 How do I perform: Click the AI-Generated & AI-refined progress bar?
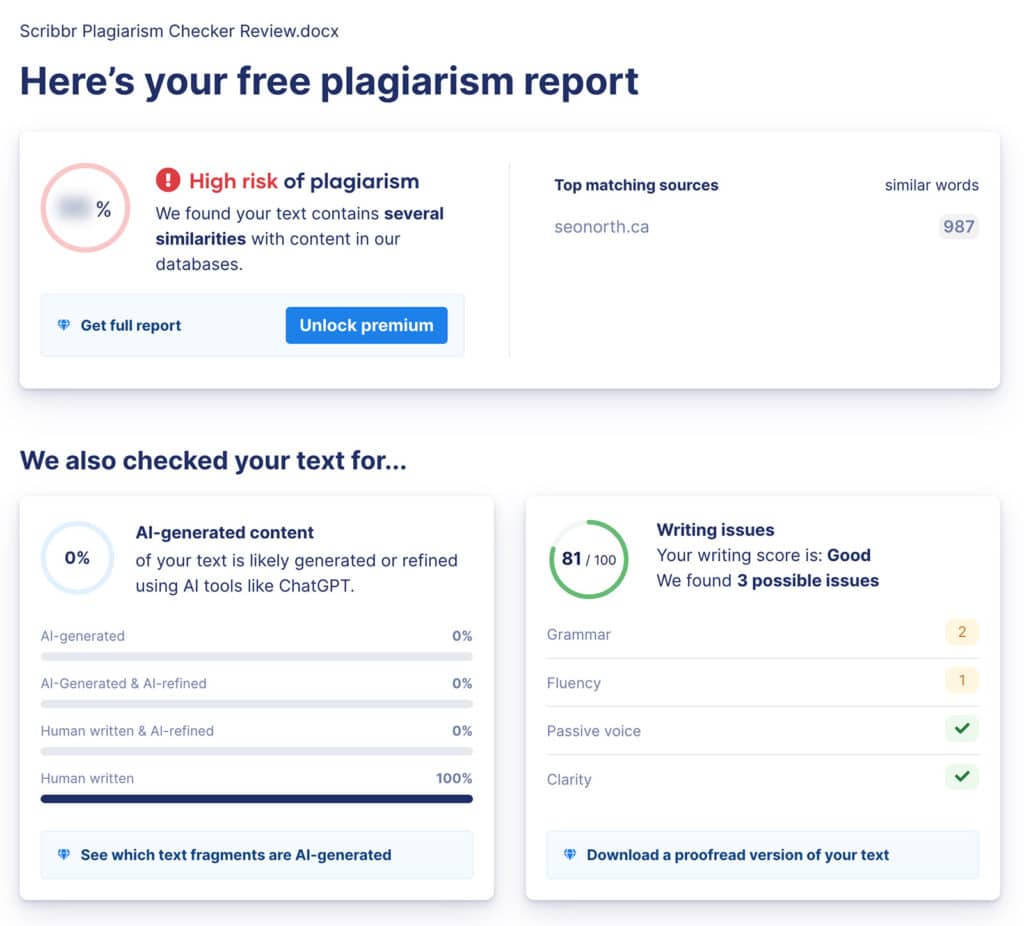[x=256, y=704]
